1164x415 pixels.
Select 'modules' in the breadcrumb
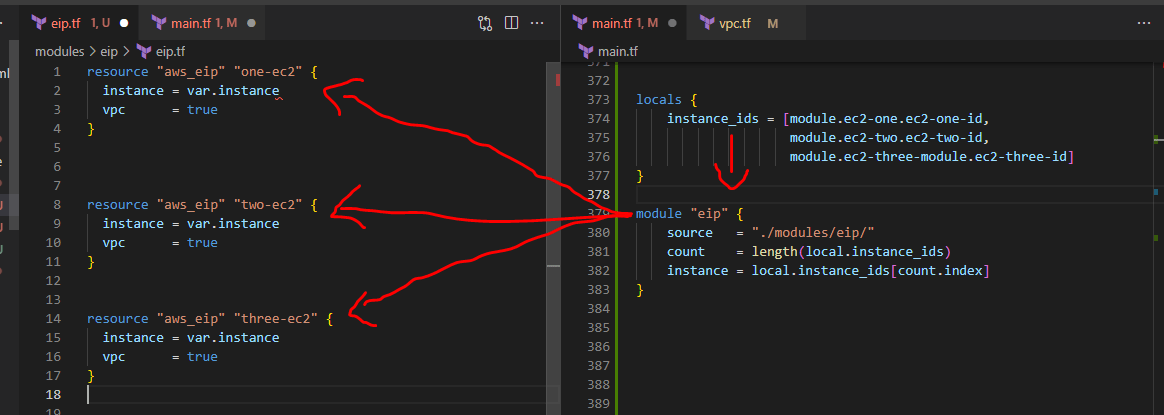tap(60, 51)
